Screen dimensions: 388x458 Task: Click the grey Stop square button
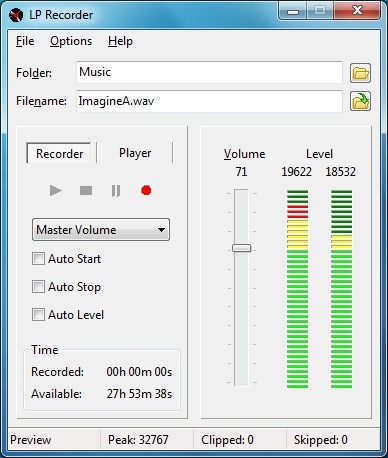point(86,191)
